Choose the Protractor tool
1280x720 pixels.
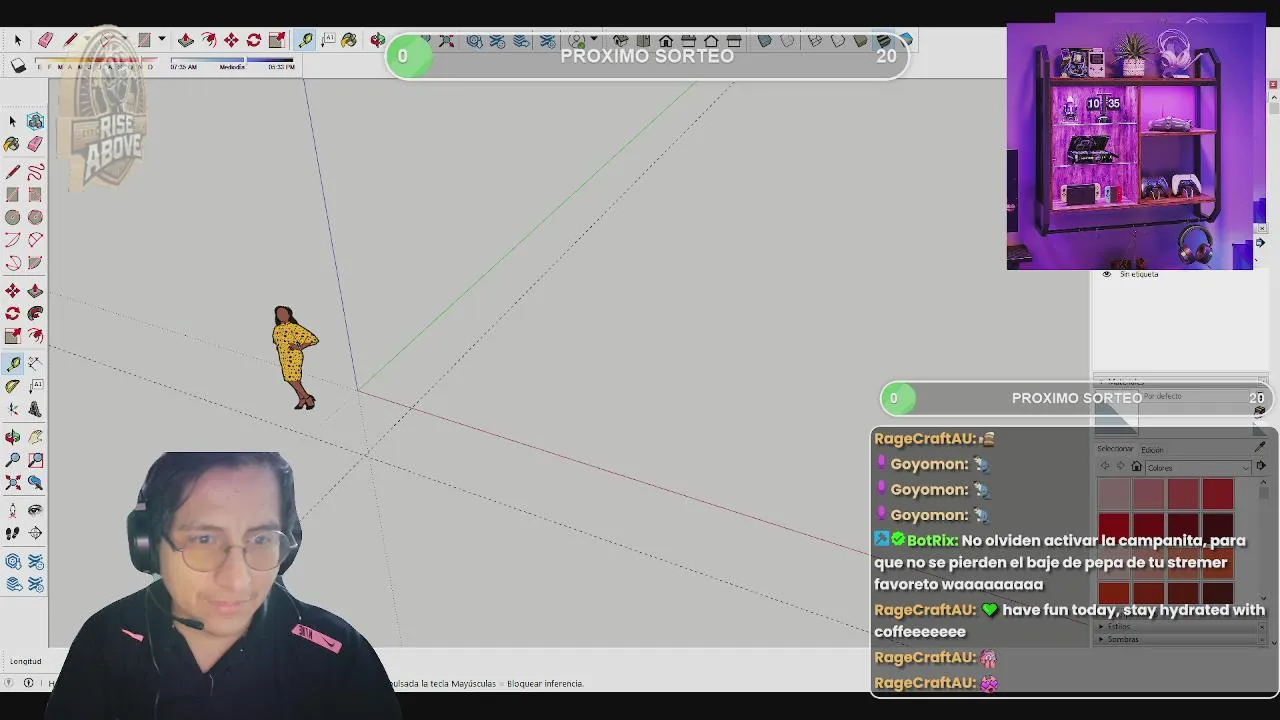pos(13,386)
